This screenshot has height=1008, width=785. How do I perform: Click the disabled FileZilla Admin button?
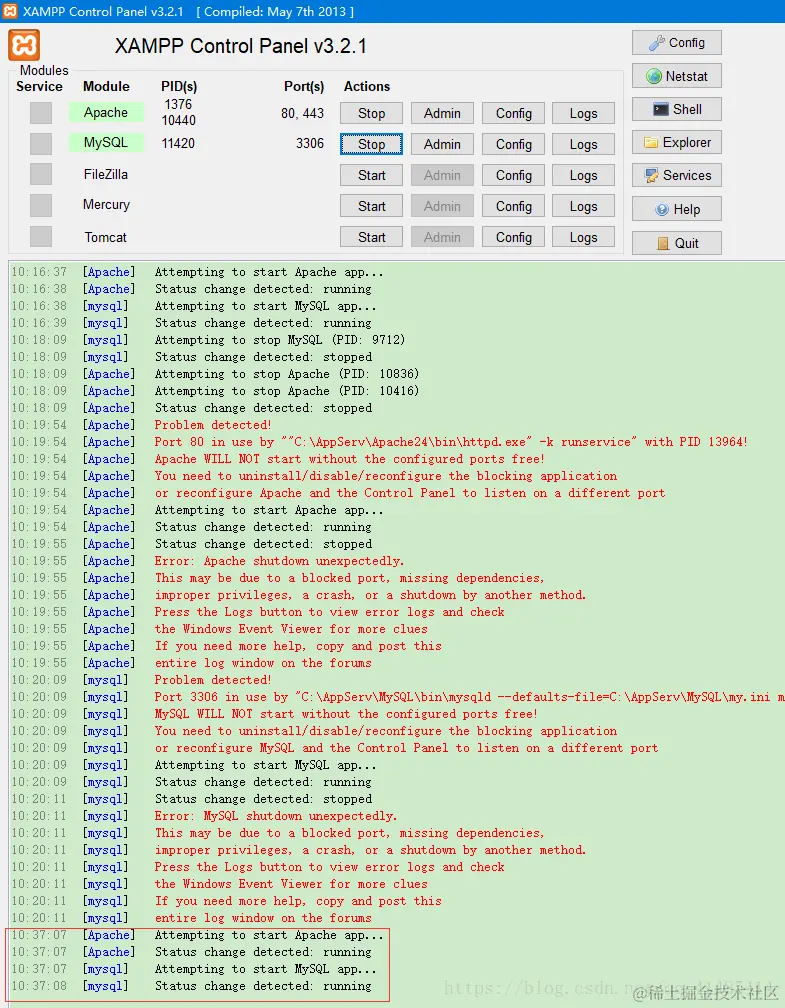[442, 175]
